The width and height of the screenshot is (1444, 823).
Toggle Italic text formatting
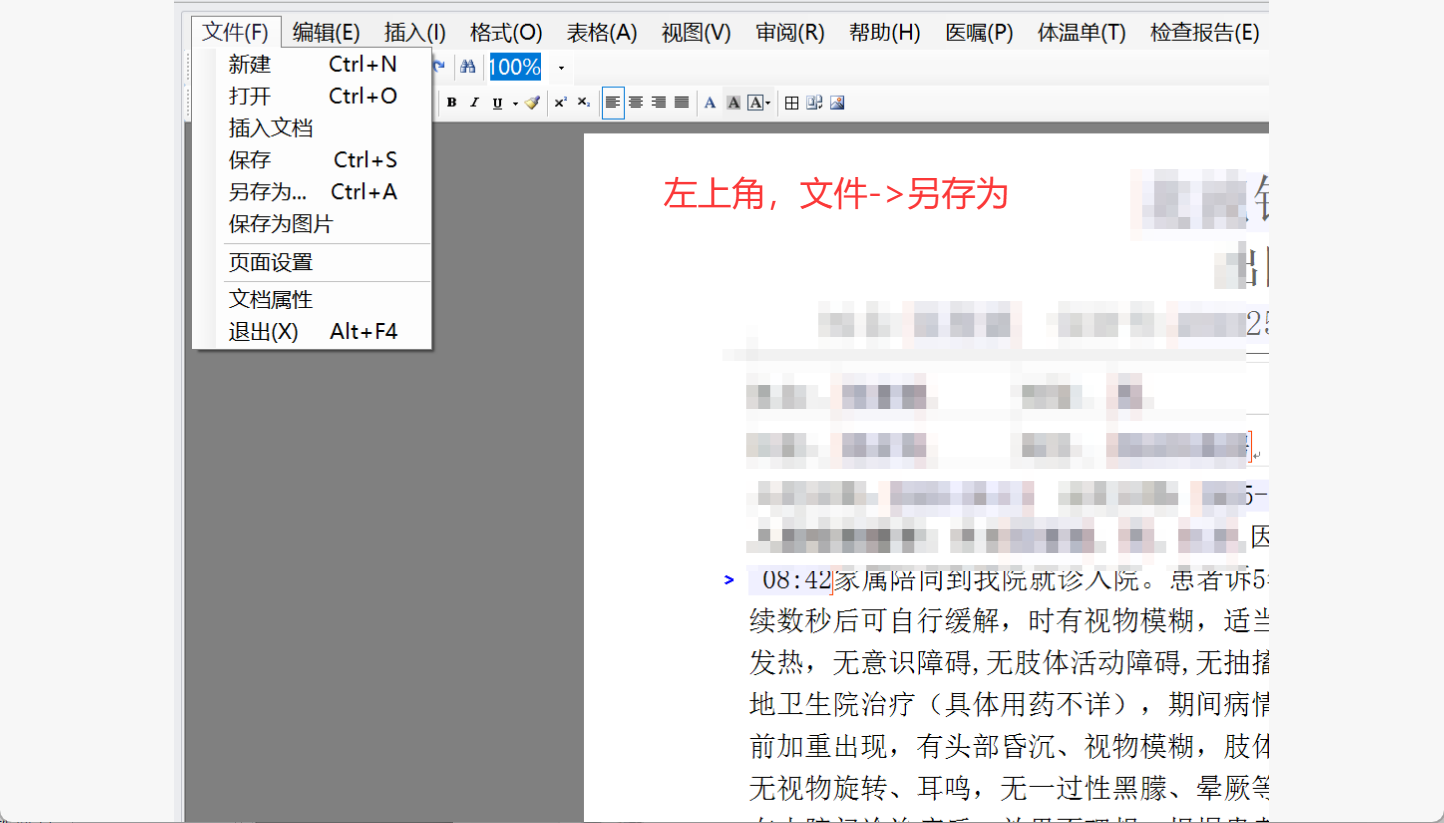(x=474, y=103)
